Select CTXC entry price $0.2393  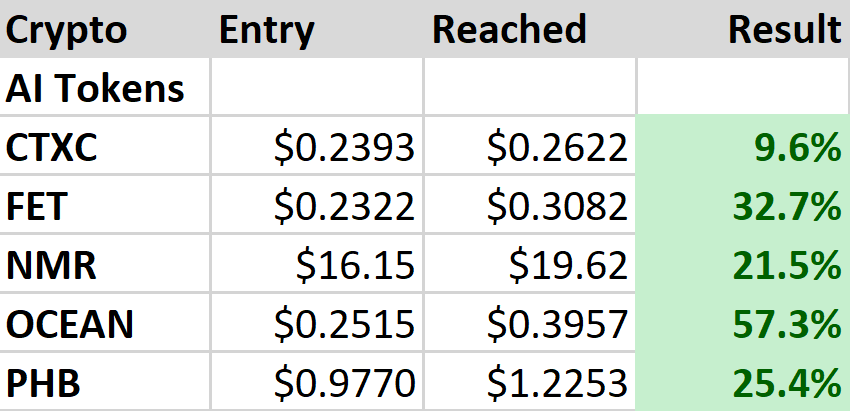[x=344, y=148]
